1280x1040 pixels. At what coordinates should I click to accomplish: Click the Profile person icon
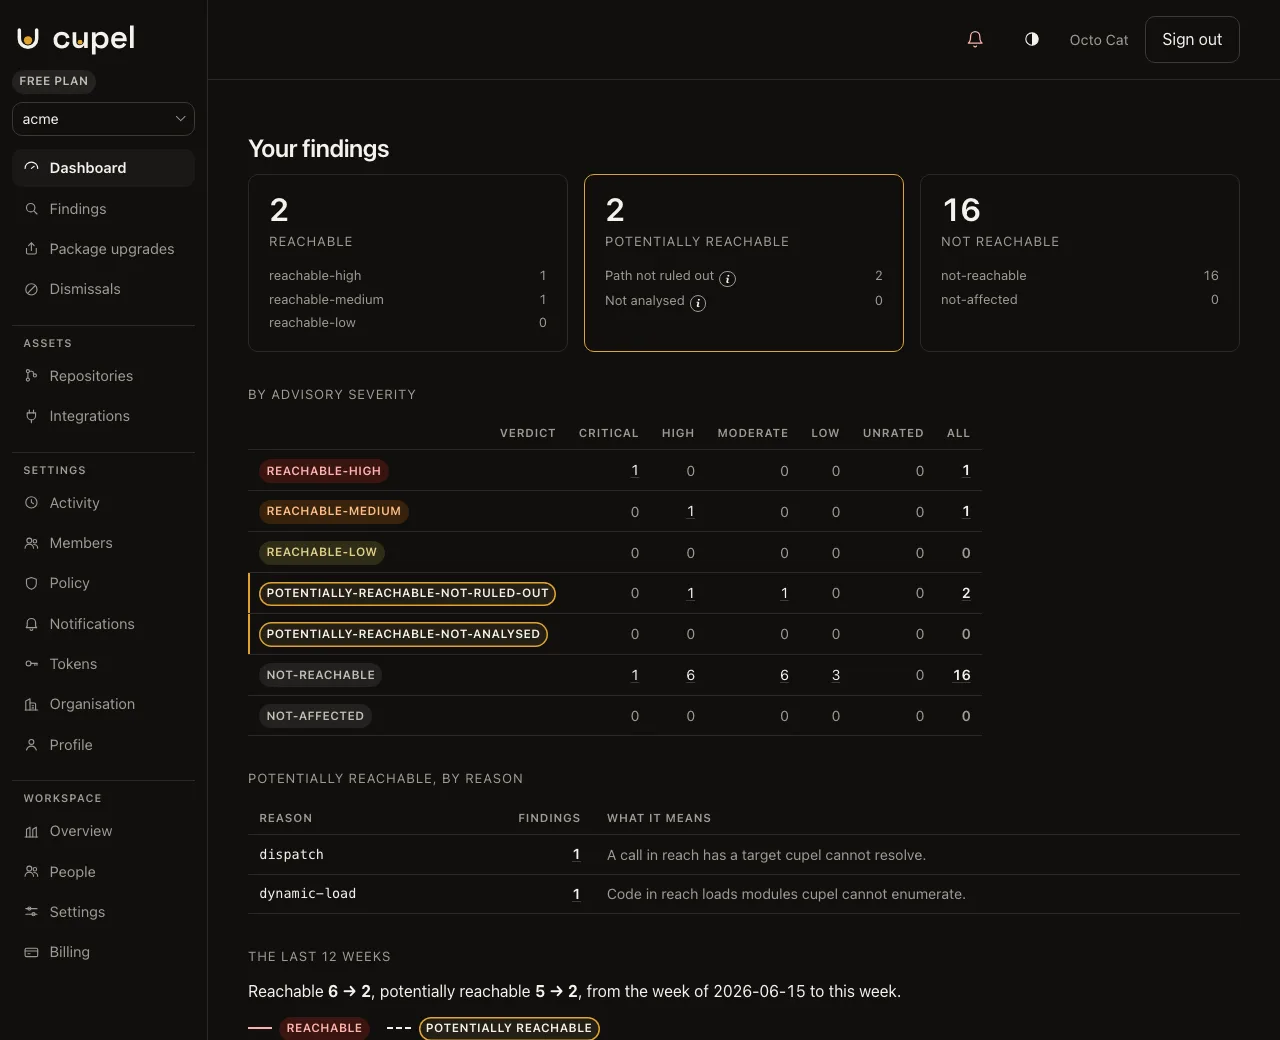32,745
